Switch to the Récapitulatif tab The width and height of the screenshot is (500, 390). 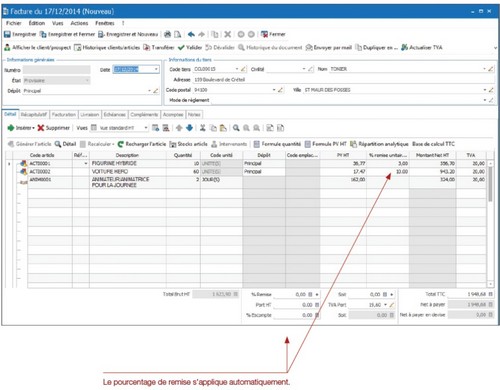point(34,115)
